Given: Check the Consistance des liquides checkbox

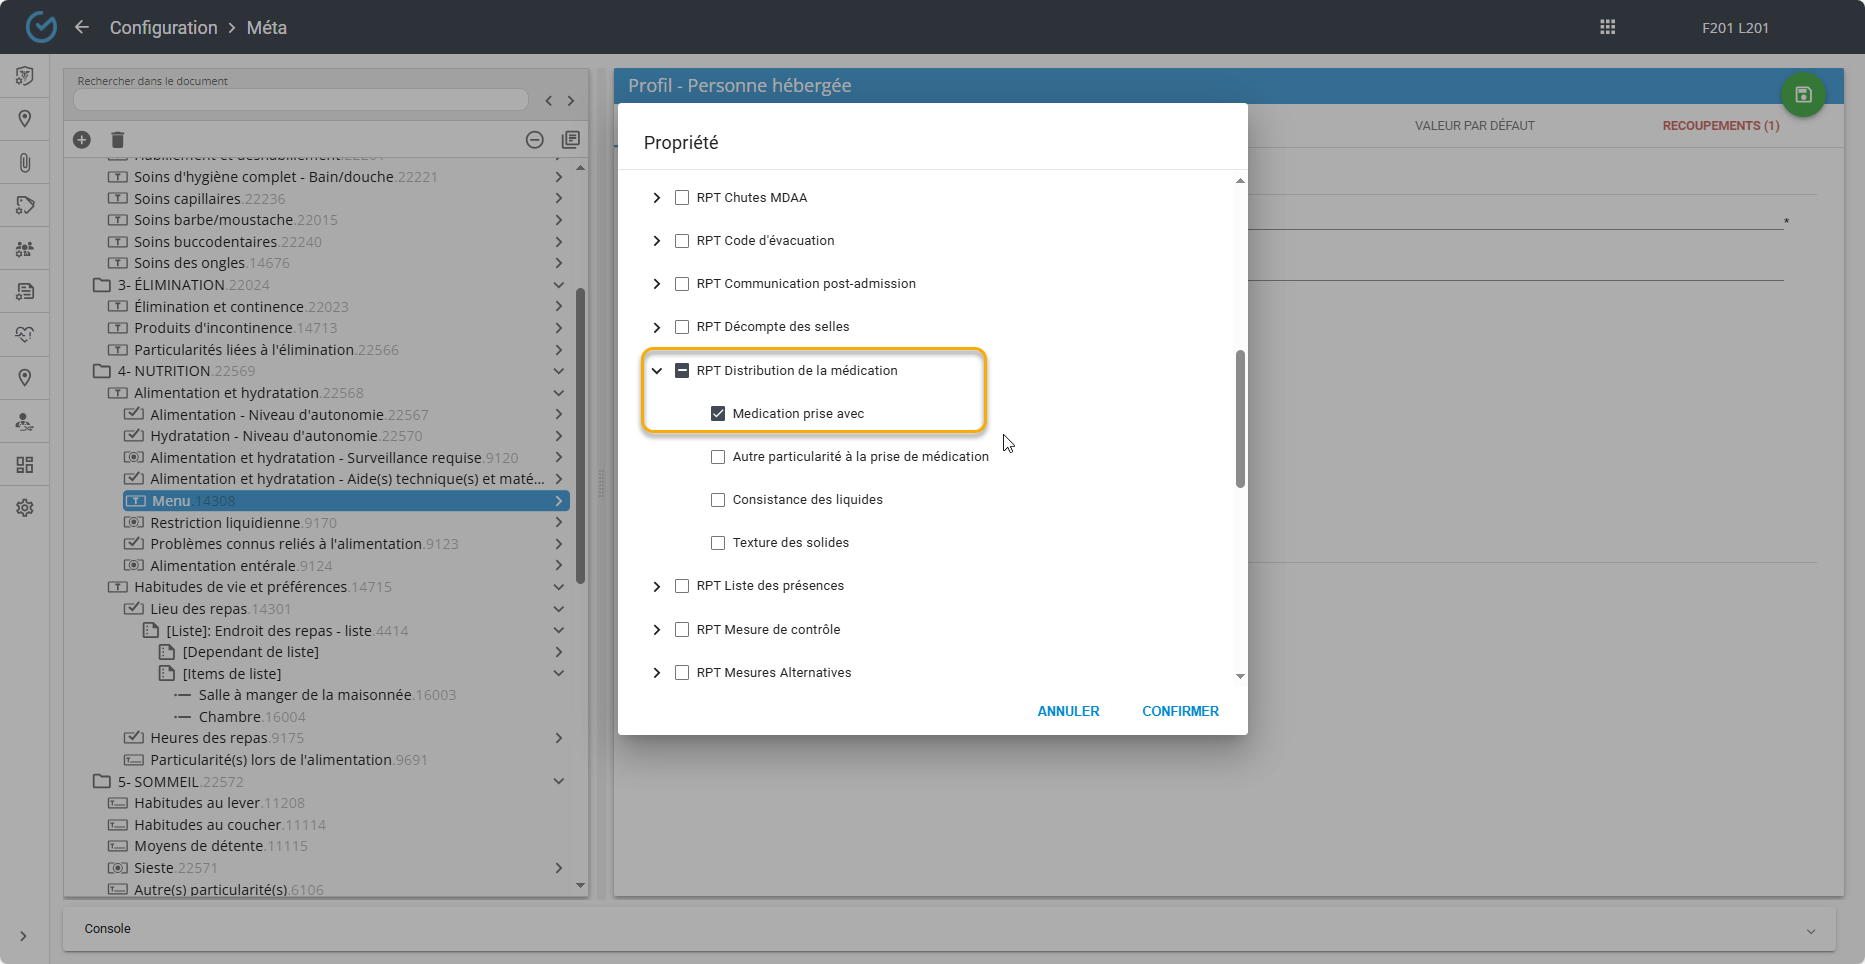Looking at the screenshot, I should point(718,500).
